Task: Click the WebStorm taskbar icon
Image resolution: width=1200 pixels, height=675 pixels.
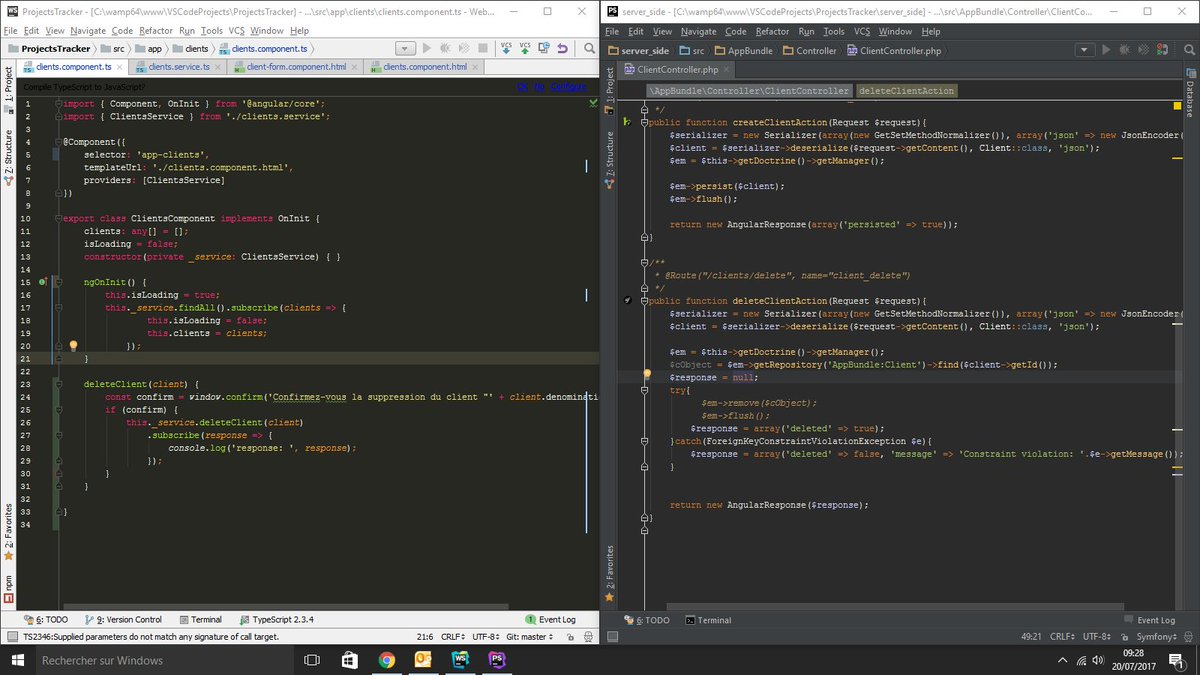Action: (460, 660)
